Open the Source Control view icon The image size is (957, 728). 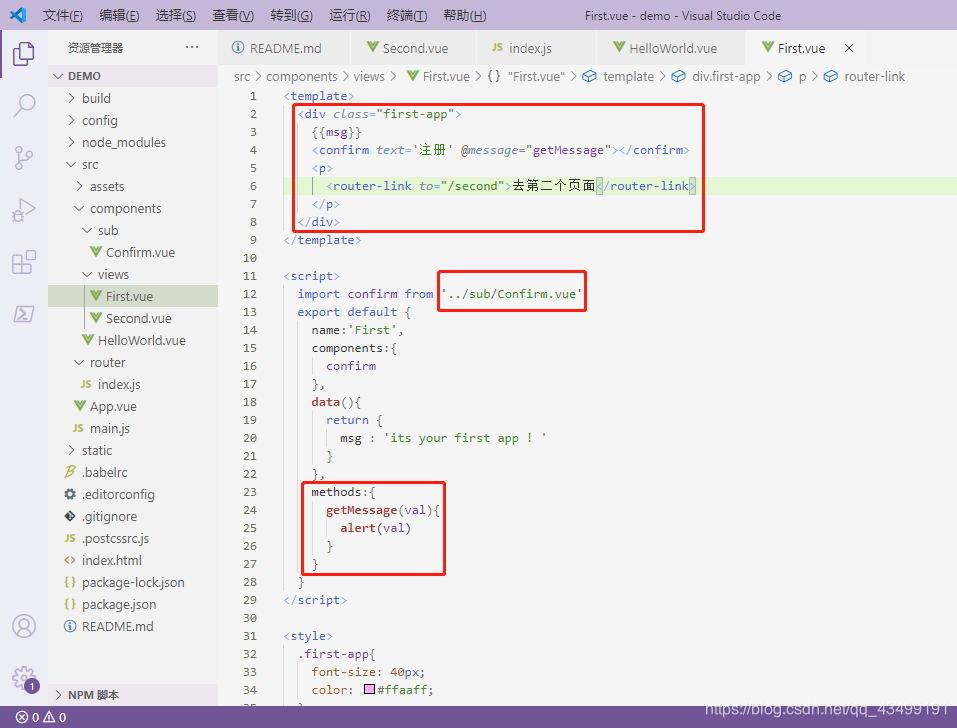[23, 157]
